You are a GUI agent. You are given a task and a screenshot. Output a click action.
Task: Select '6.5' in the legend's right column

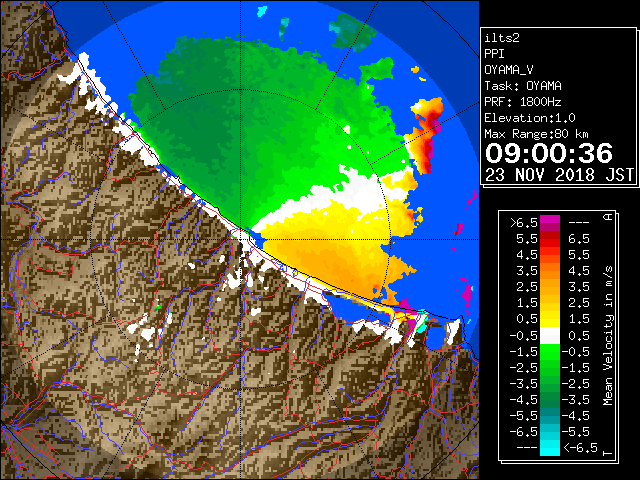(579, 239)
